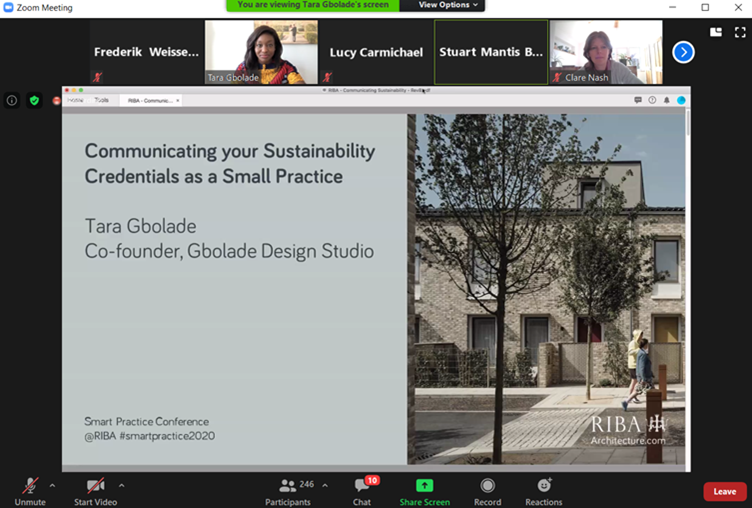Click the comment icon in PDF viewer
The height and width of the screenshot is (508, 752).
click(638, 100)
